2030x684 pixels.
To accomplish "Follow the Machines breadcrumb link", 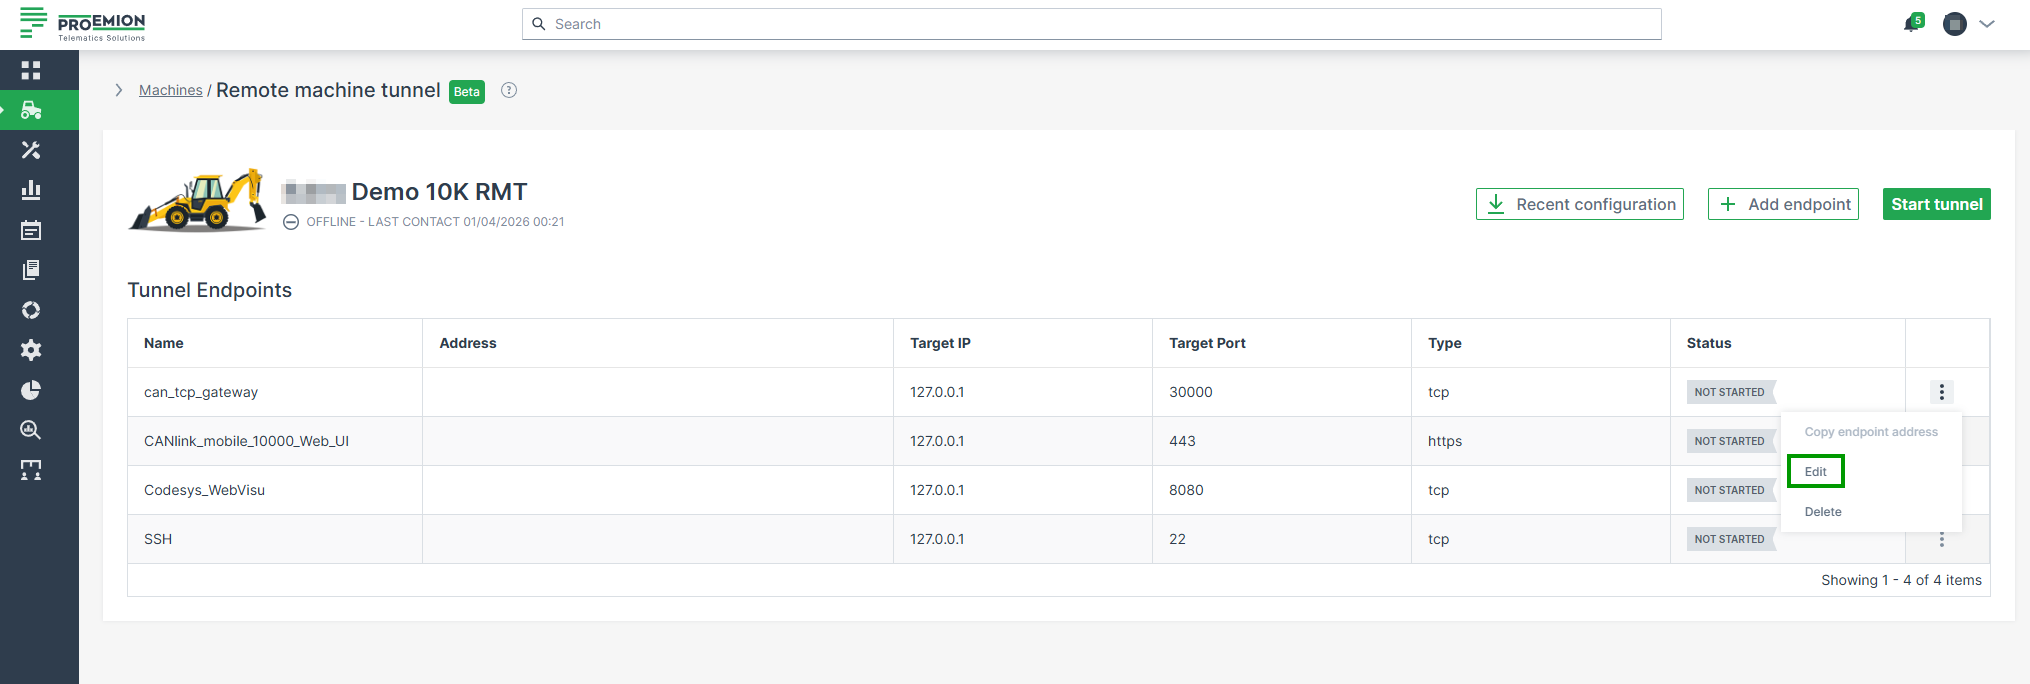I will (x=170, y=90).
